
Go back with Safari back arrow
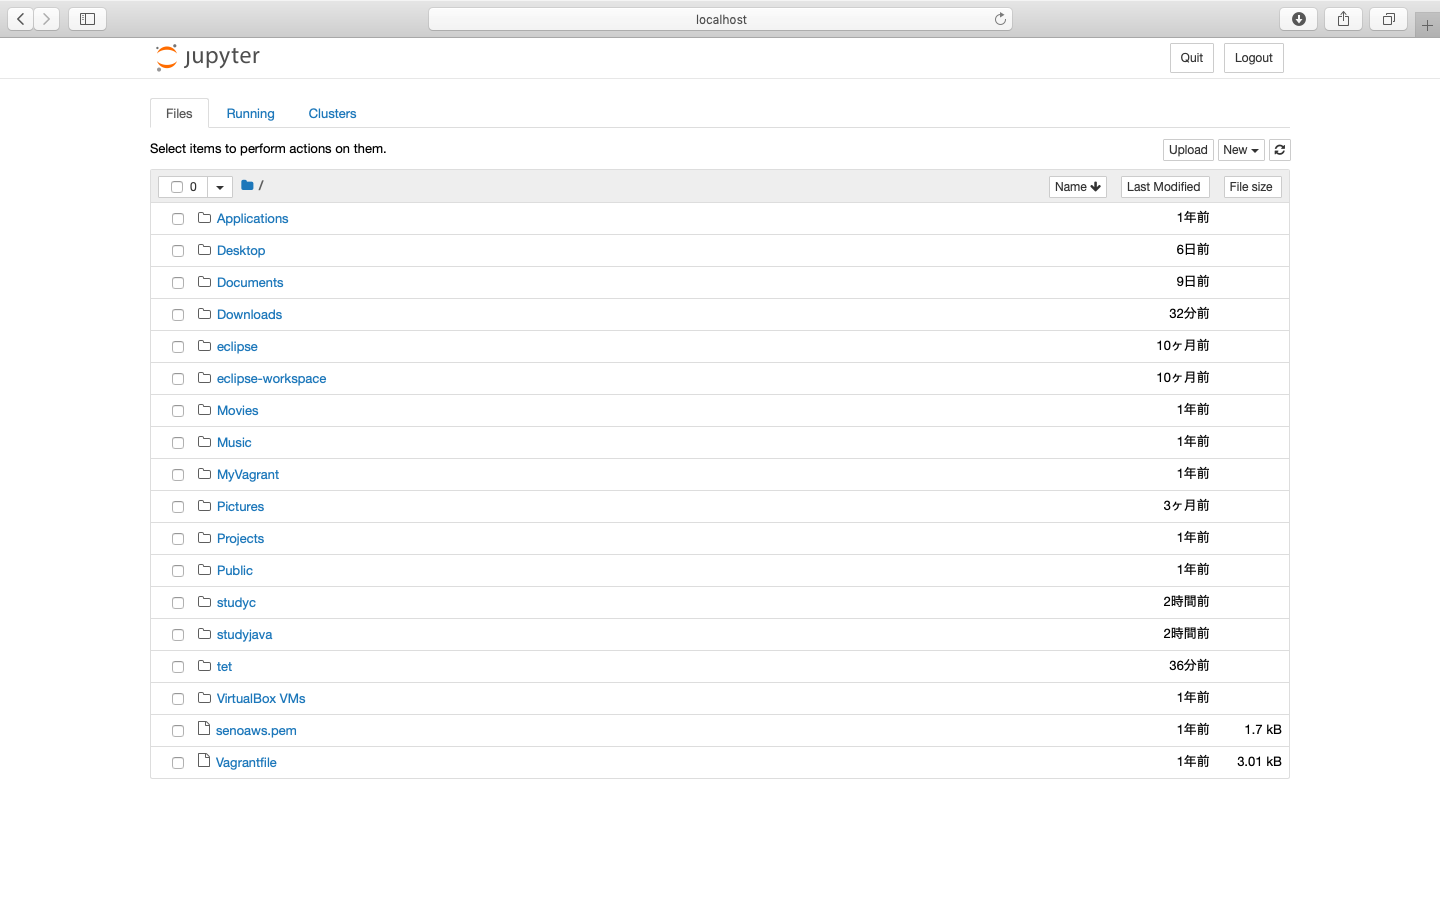(20, 19)
